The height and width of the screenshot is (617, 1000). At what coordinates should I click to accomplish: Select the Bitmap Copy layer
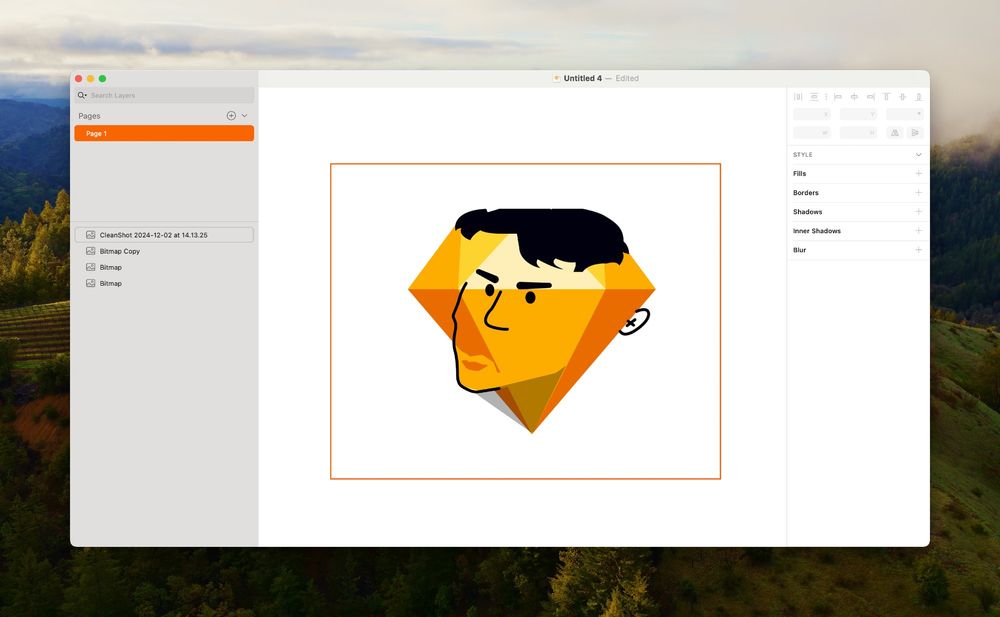[164, 251]
